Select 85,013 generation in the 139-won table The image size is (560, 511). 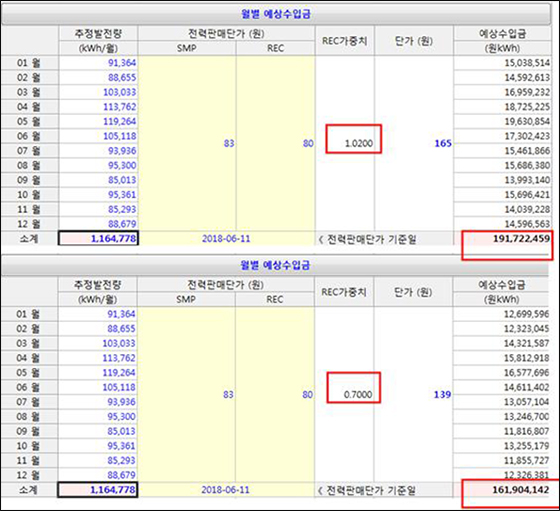[121, 431]
